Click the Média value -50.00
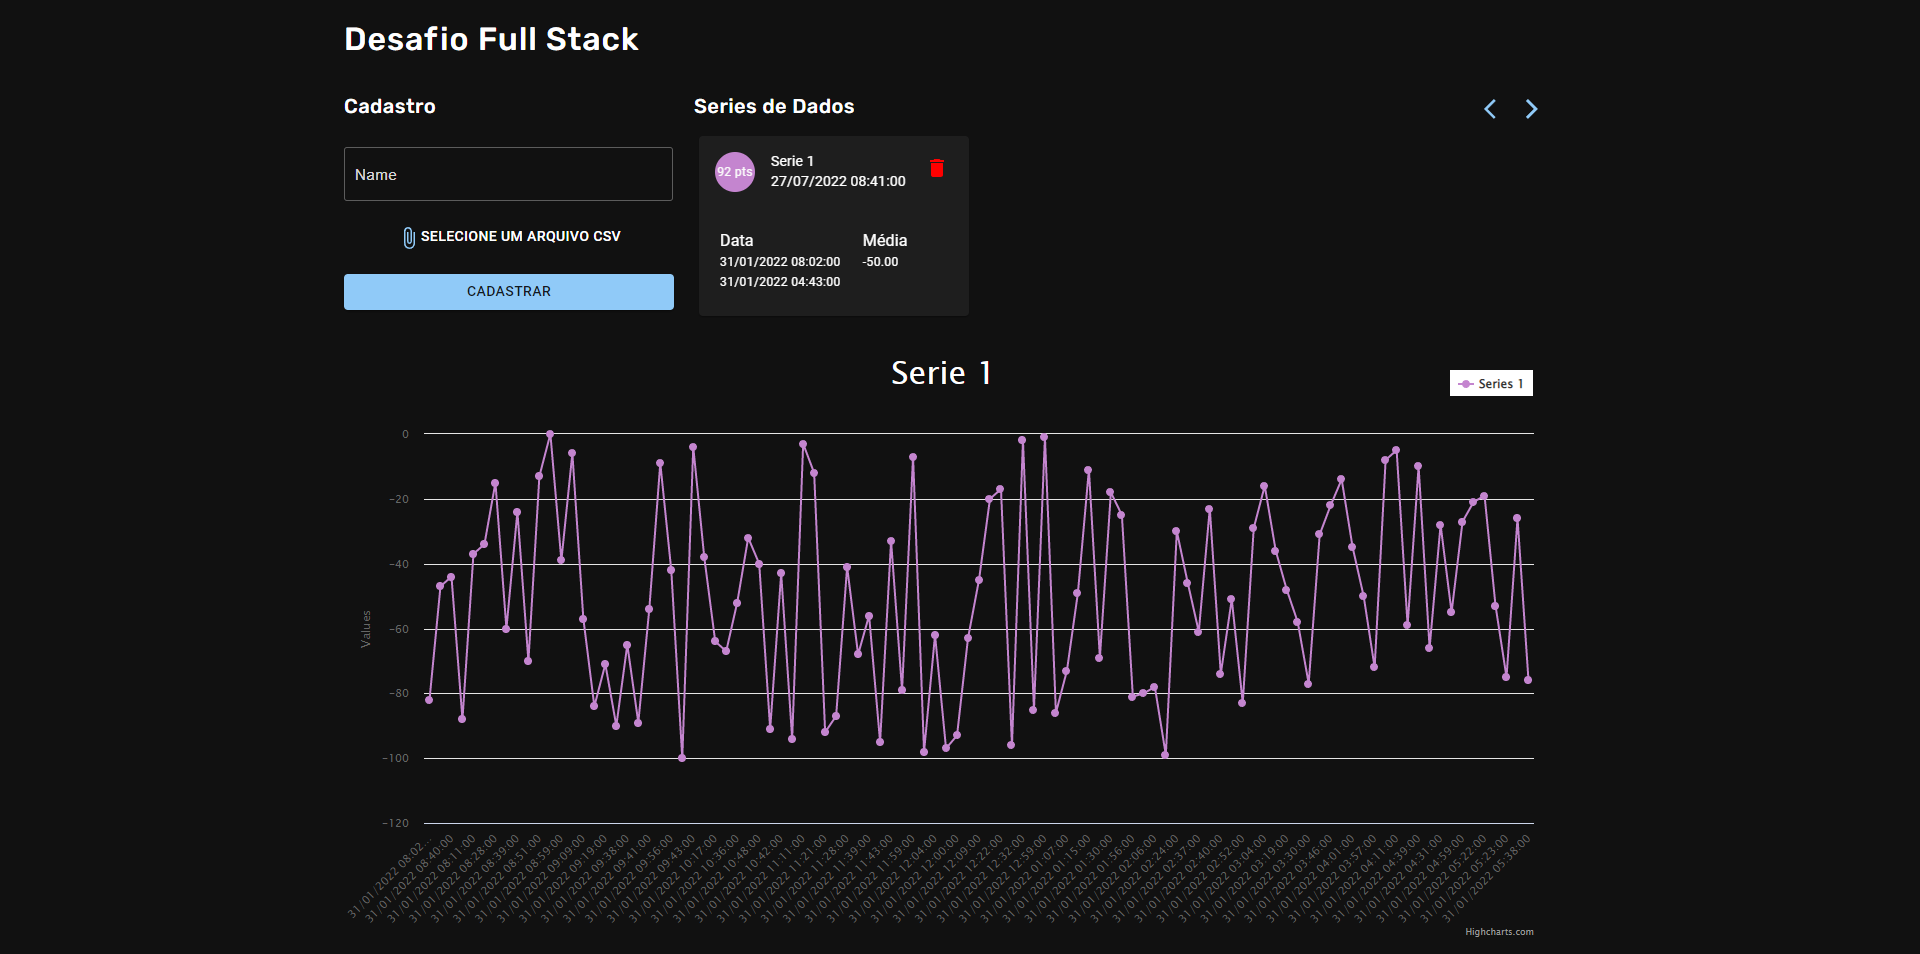Image resolution: width=1920 pixels, height=954 pixels. tap(880, 262)
